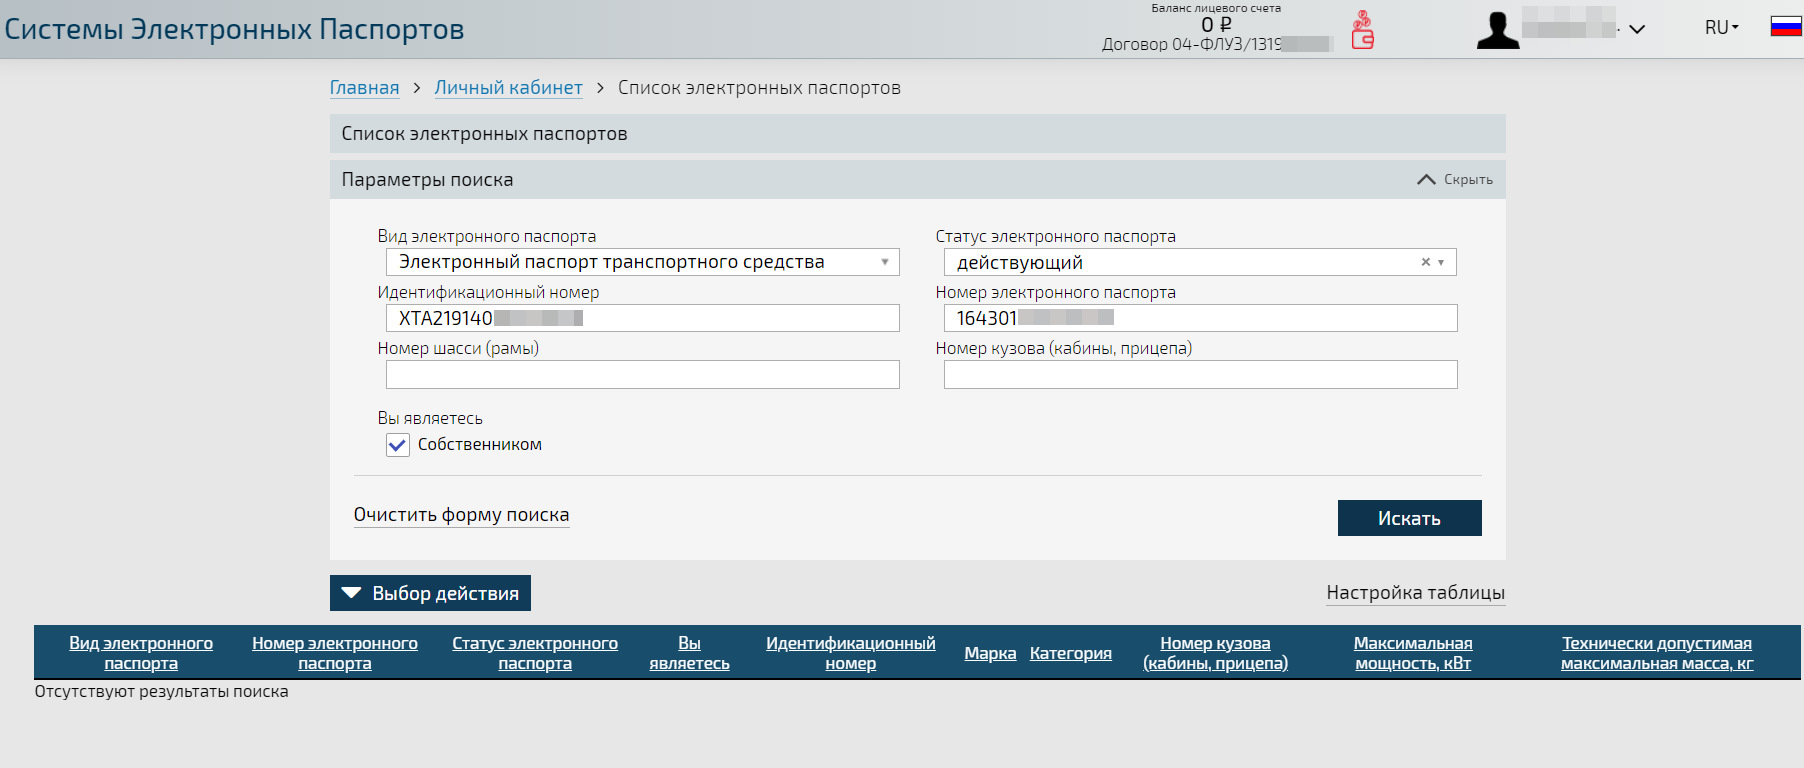Click the Идентификационный номер input field

tap(642, 318)
